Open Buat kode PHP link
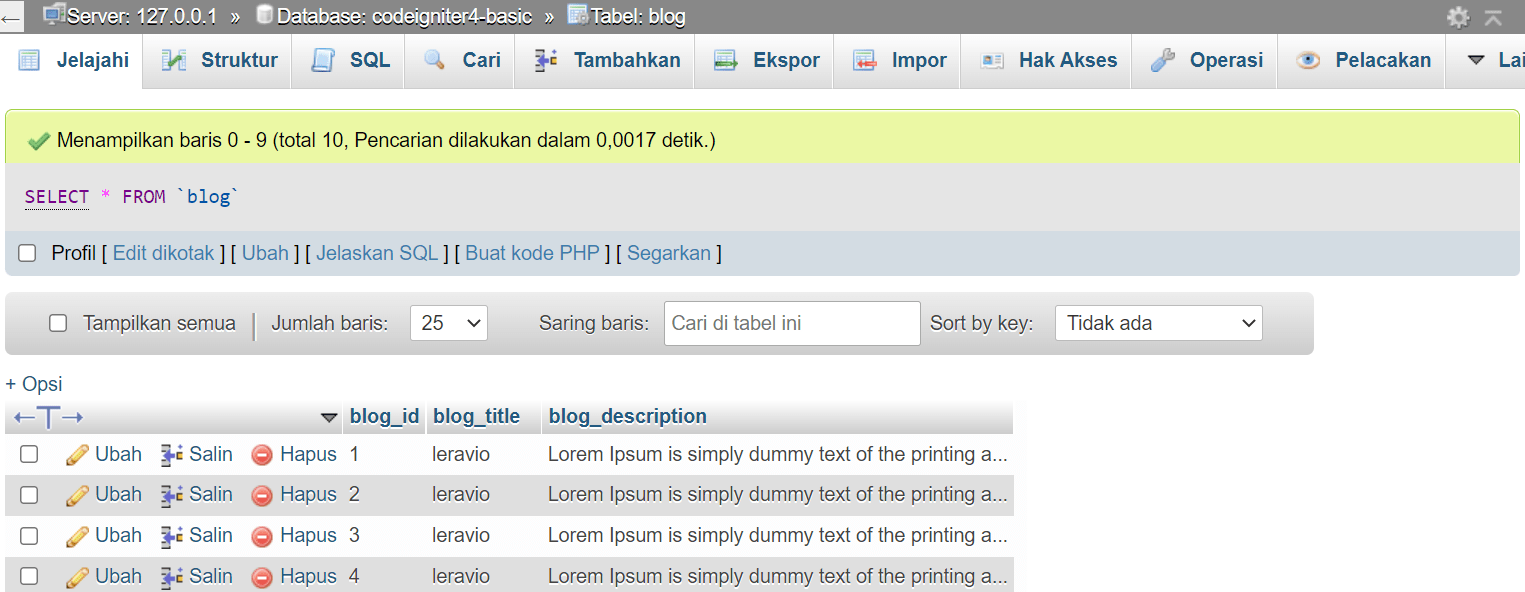1525x592 pixels. click(532, 253)
